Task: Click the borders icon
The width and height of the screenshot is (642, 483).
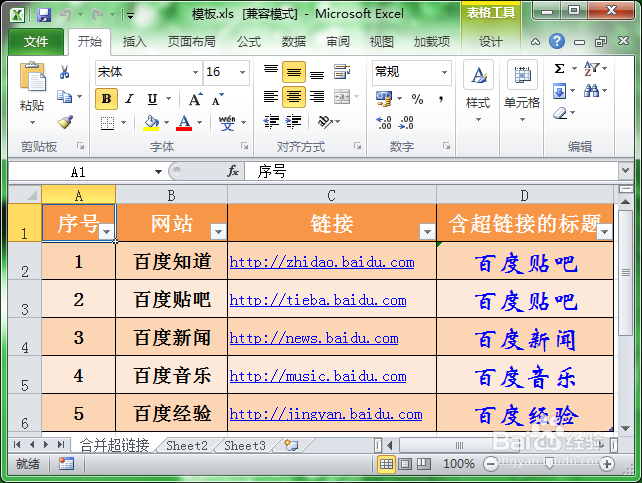Action: click(x=107, y=122)
